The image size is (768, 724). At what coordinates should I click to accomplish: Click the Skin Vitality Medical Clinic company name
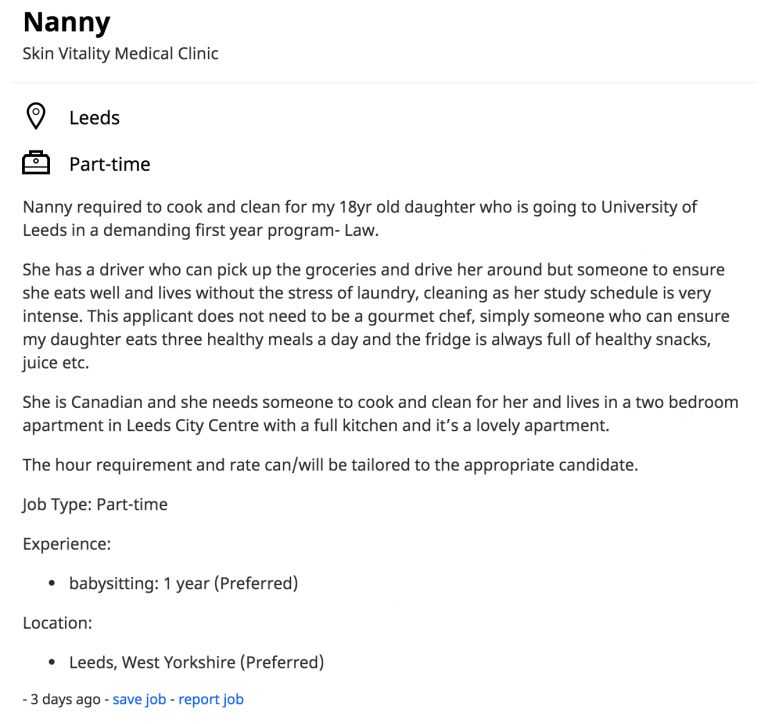[x=120, y=53]
